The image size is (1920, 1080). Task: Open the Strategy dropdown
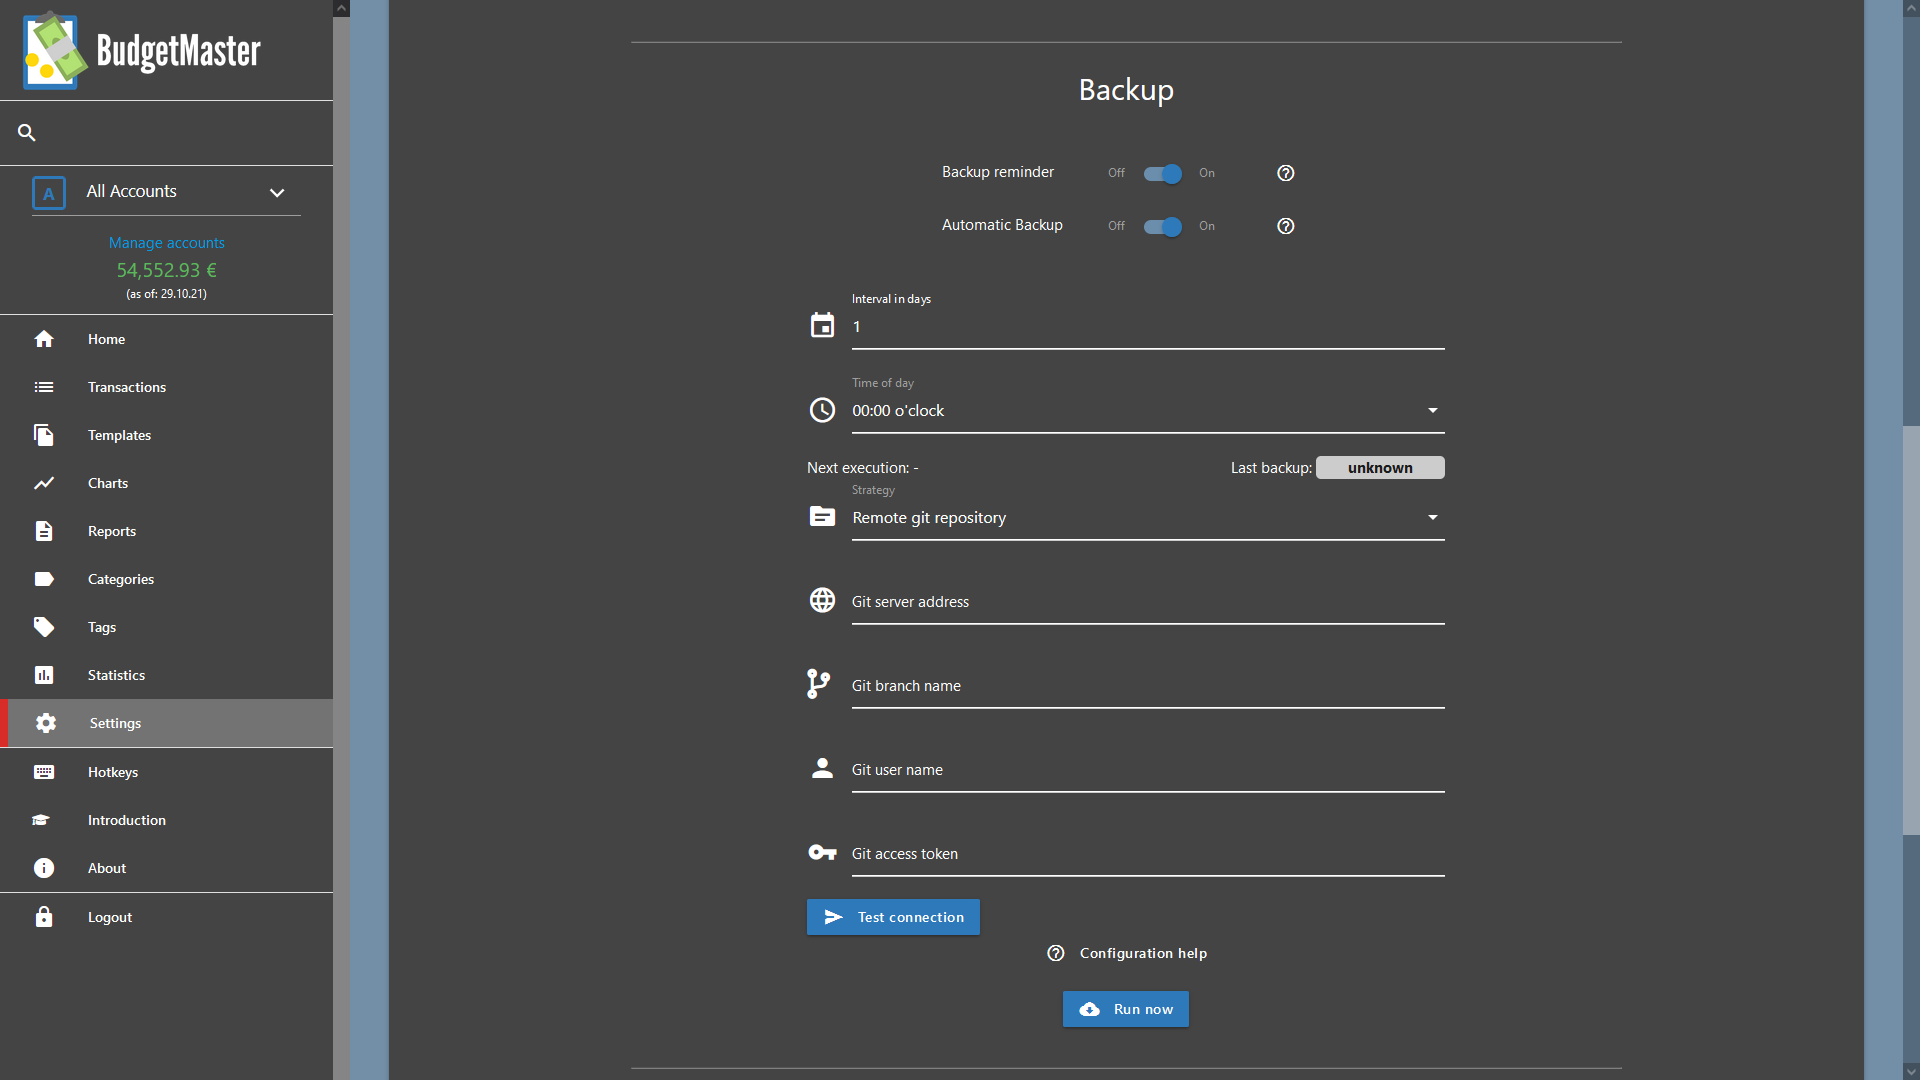coord(1148,518)
